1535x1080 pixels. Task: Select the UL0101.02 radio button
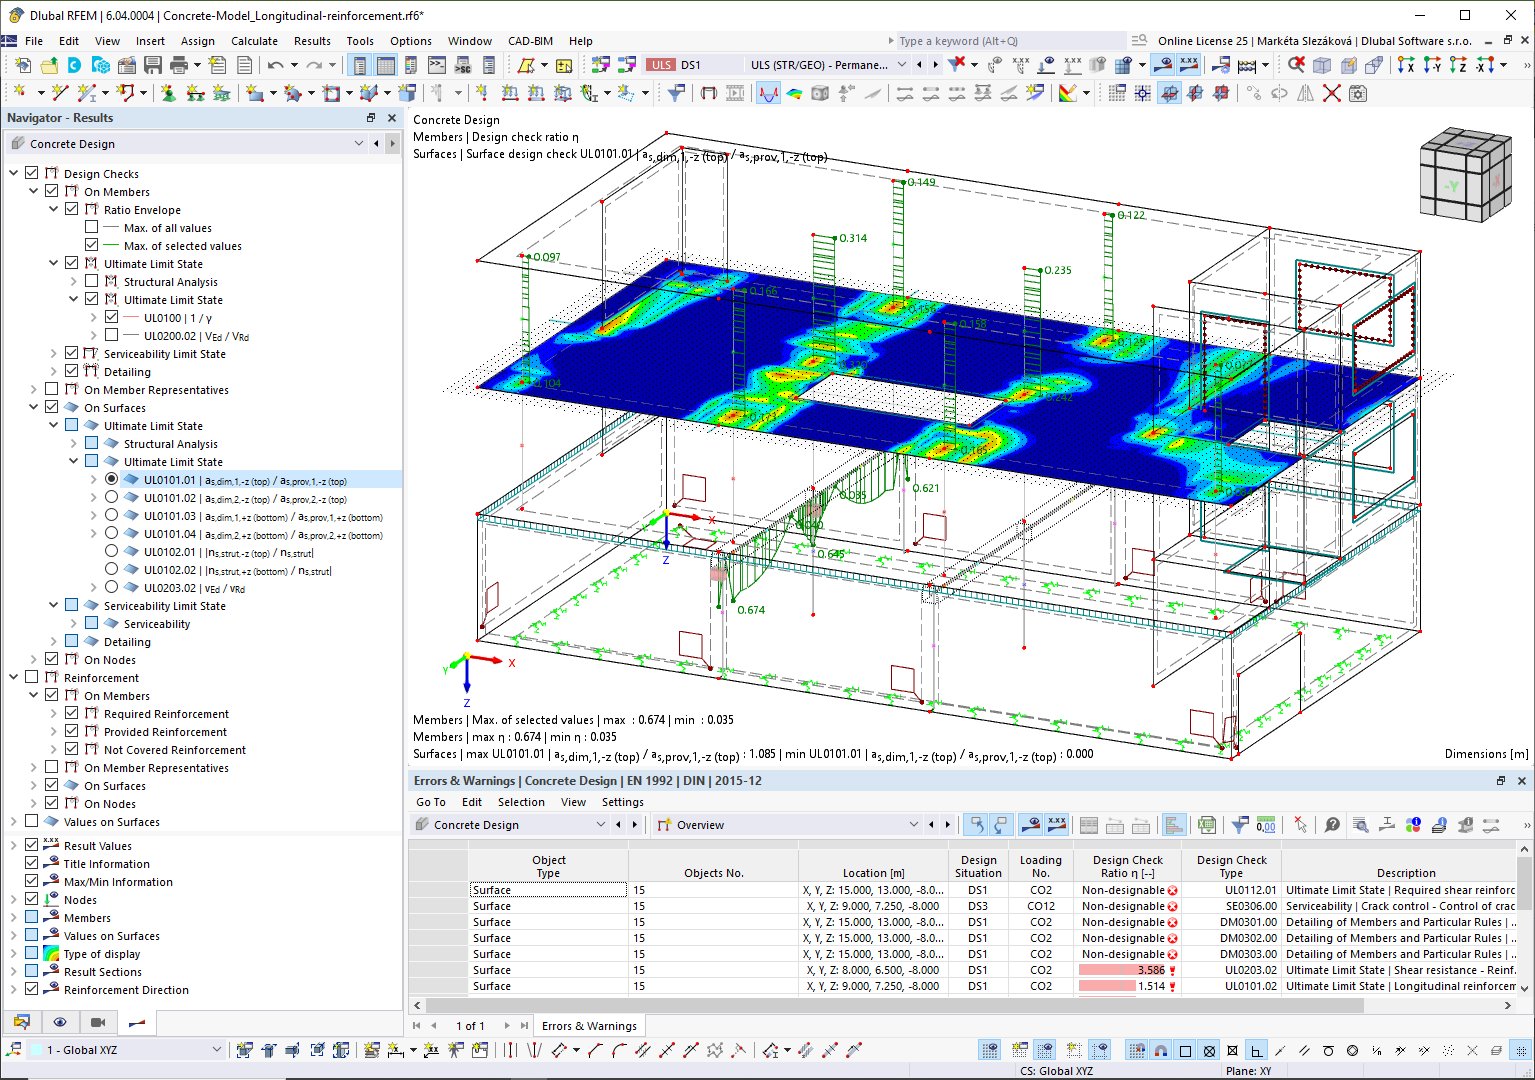pyautogui.click(x=111, y=498)
